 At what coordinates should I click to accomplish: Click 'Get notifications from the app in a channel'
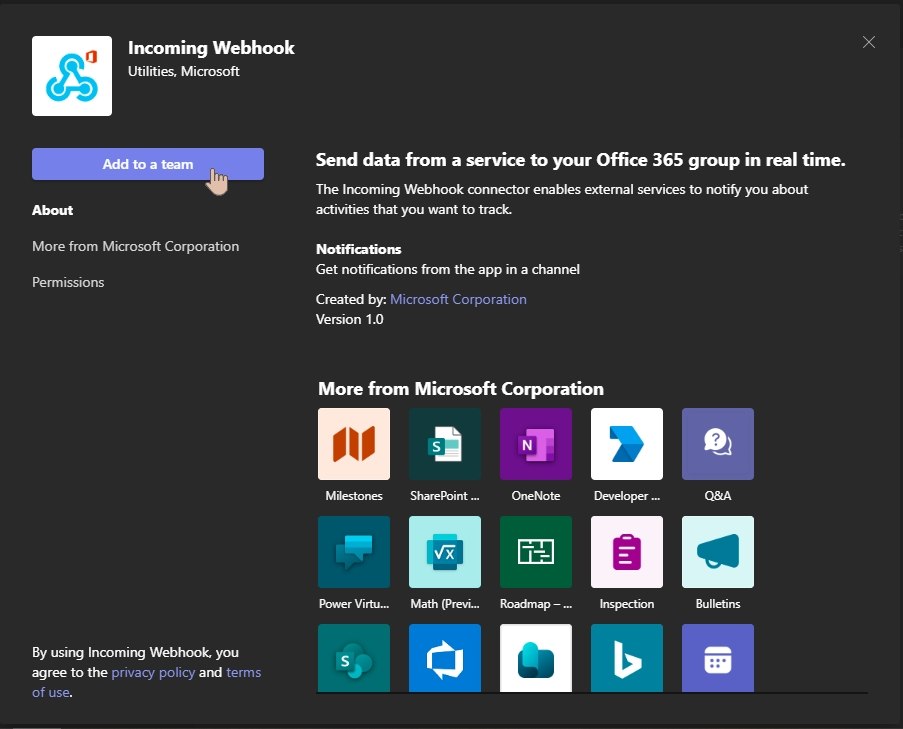coord(447,269)
